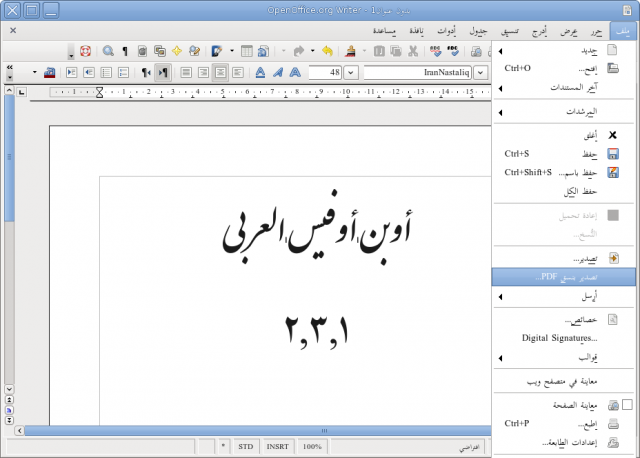Open the Help icon in the toolbar
The width and height of the screenshot is (640, 458).
[x=85, y=51]
